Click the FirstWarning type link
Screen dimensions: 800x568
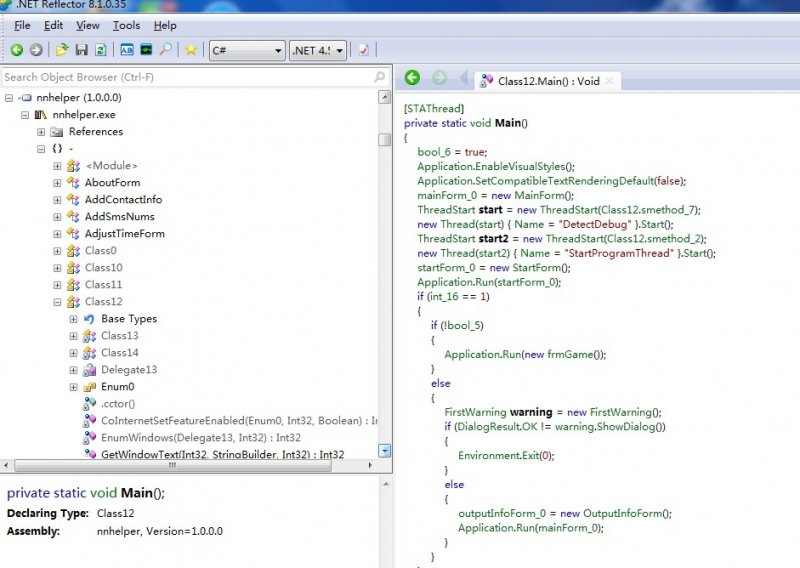[476, 412]
